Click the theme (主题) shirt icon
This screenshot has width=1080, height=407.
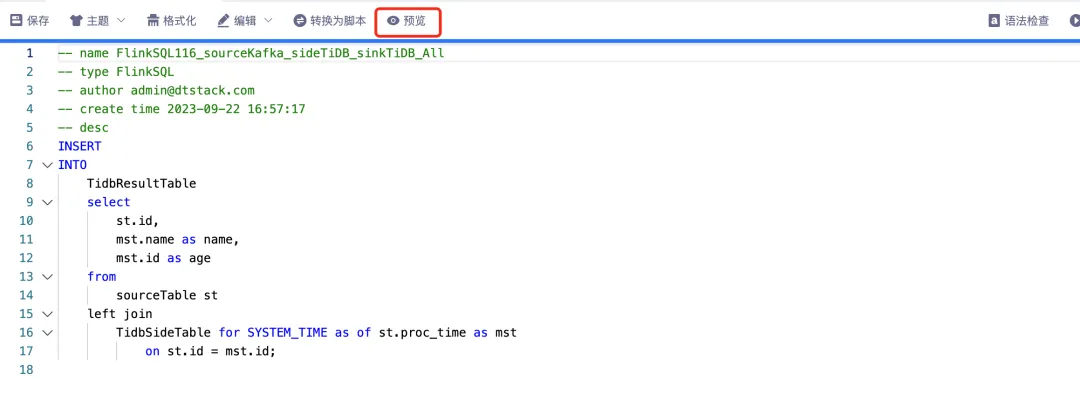76,21
